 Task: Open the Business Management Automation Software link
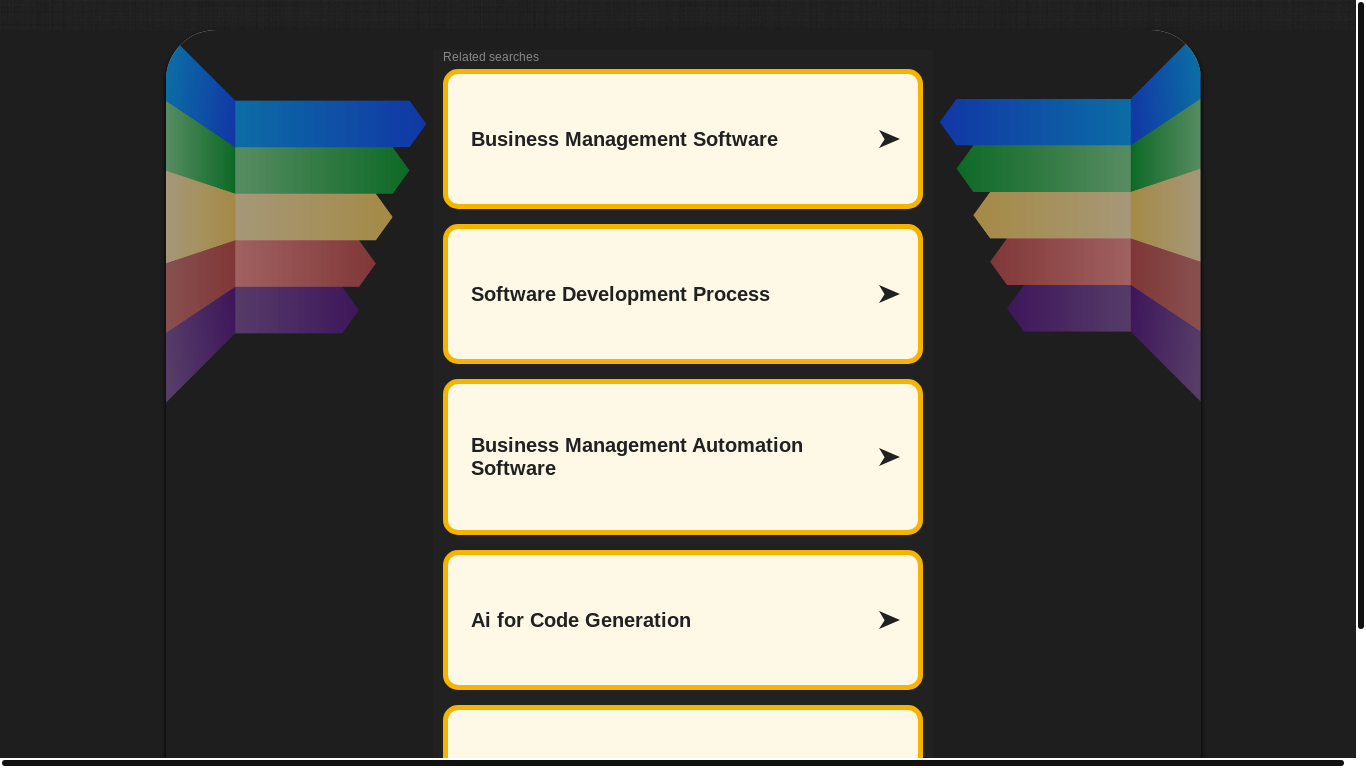683,457
